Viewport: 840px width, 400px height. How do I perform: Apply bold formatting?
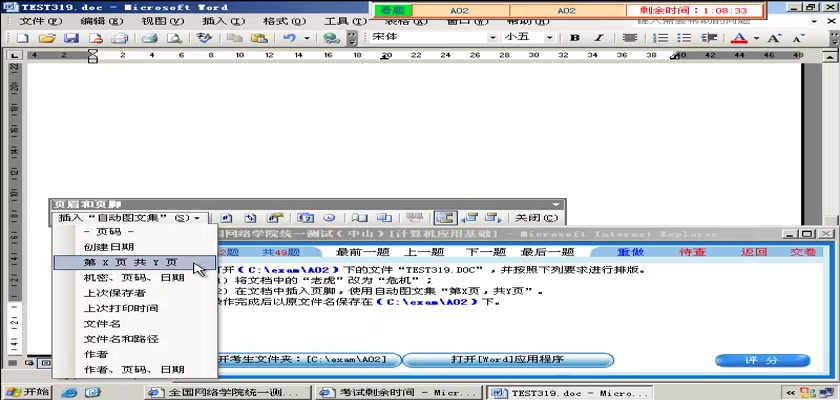coord(575,38)
